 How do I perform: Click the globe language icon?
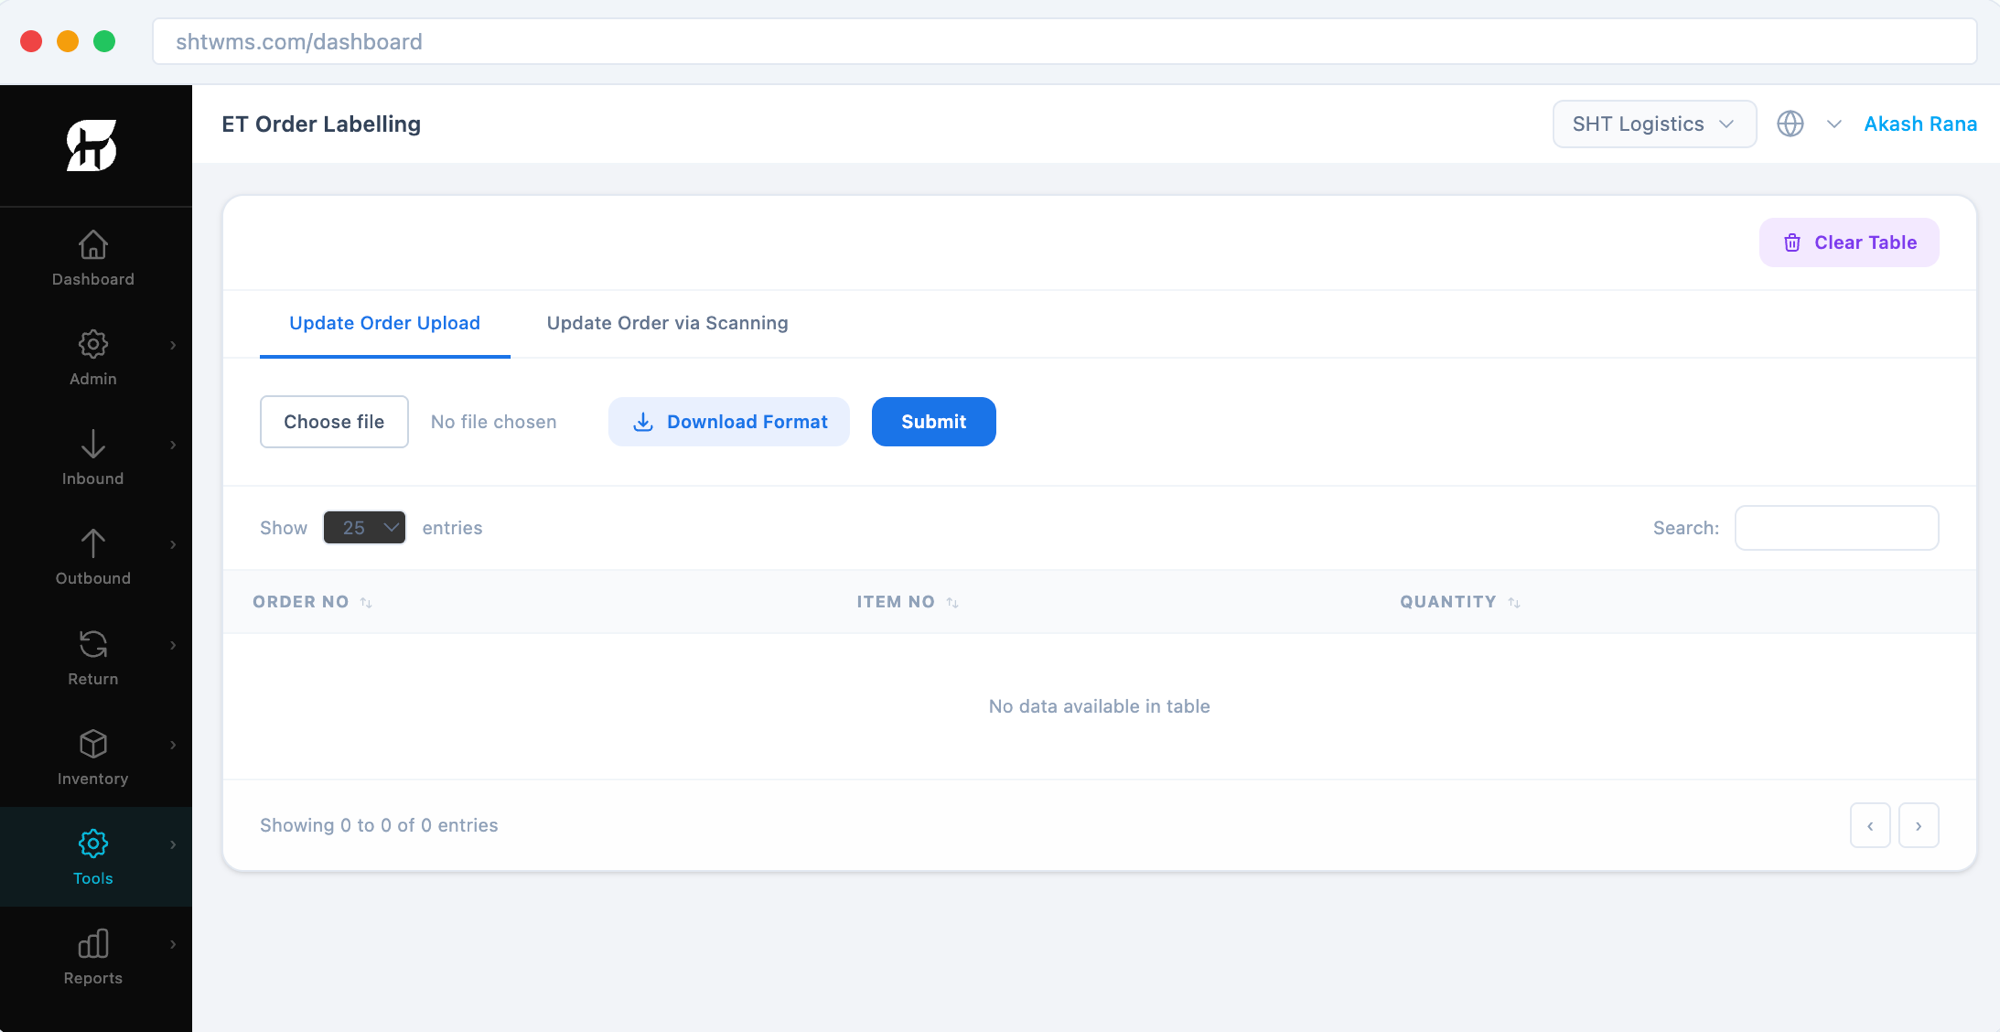1790,124
